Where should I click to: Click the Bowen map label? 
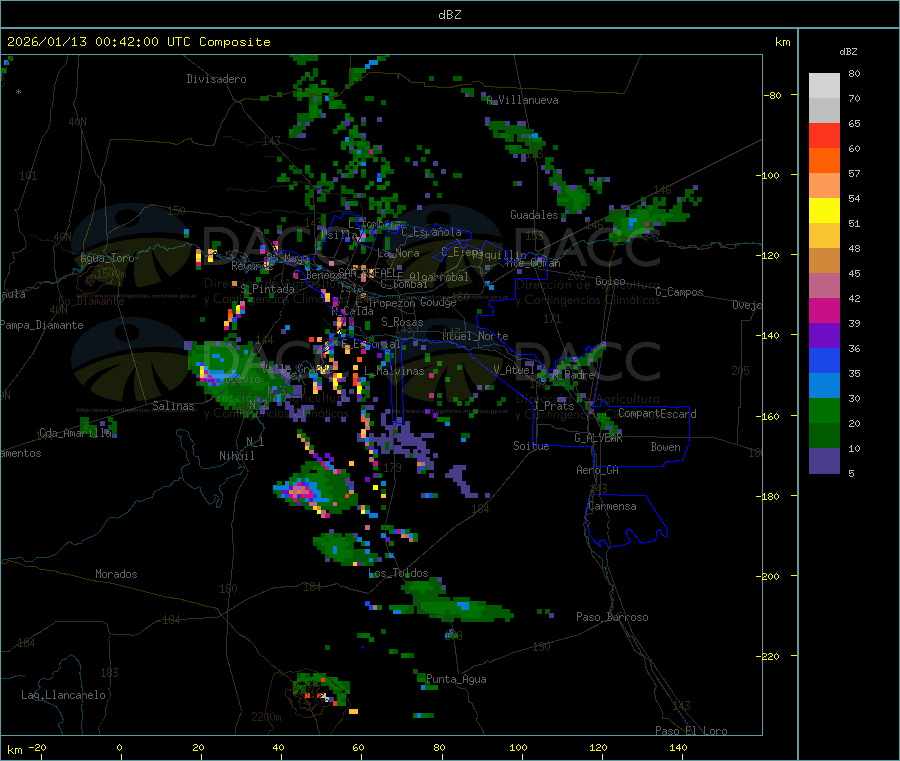(665, 447)
